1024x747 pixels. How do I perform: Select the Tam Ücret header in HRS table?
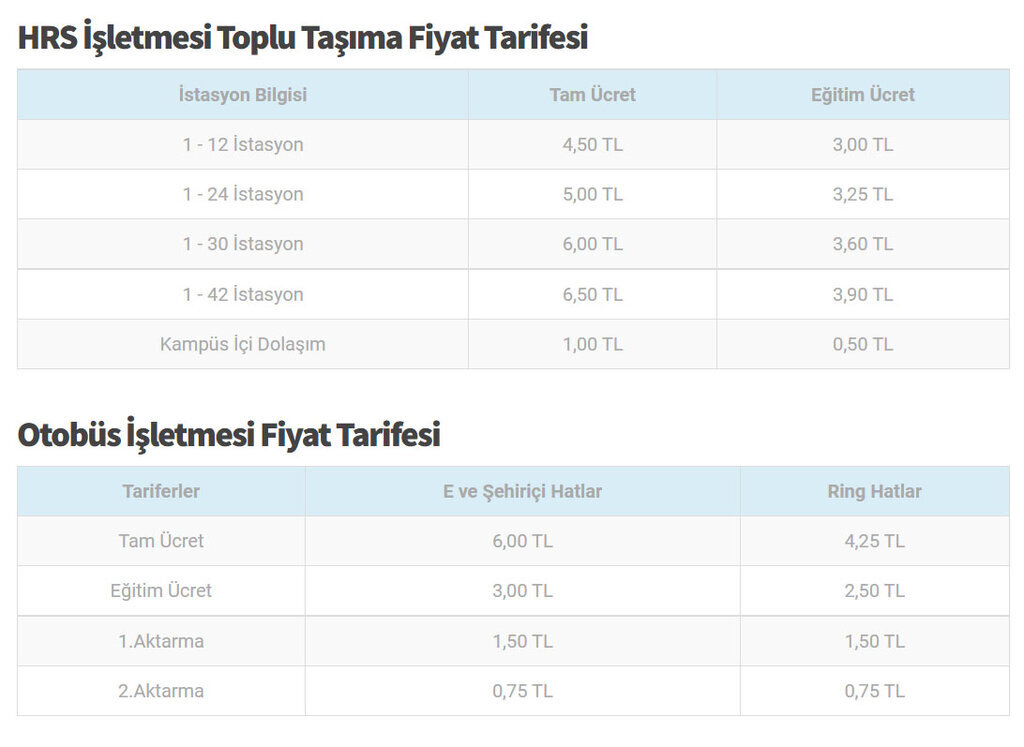592,95
